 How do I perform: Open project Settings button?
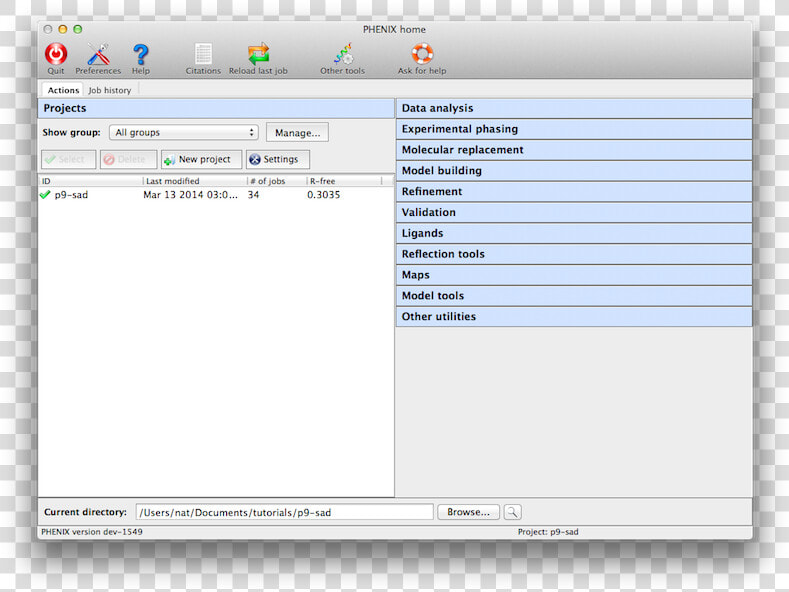coord(278,160)
